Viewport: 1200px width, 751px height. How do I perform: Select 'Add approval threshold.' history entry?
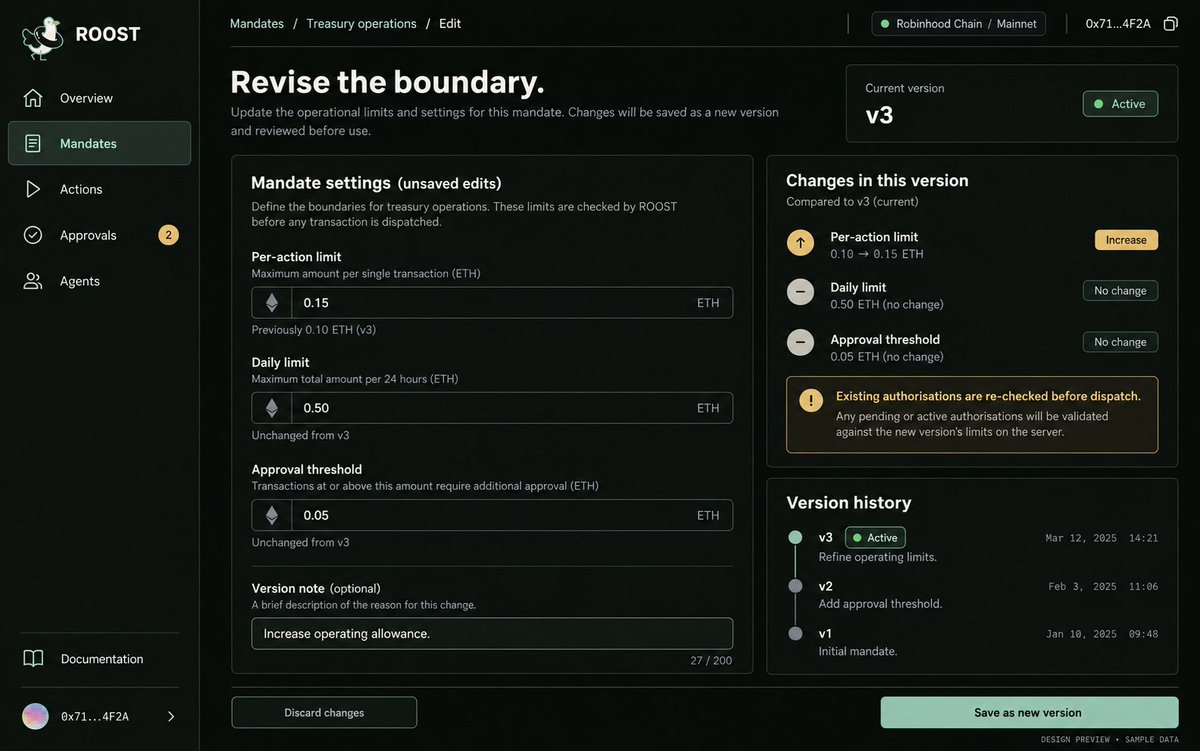click(x=880, y=604)
